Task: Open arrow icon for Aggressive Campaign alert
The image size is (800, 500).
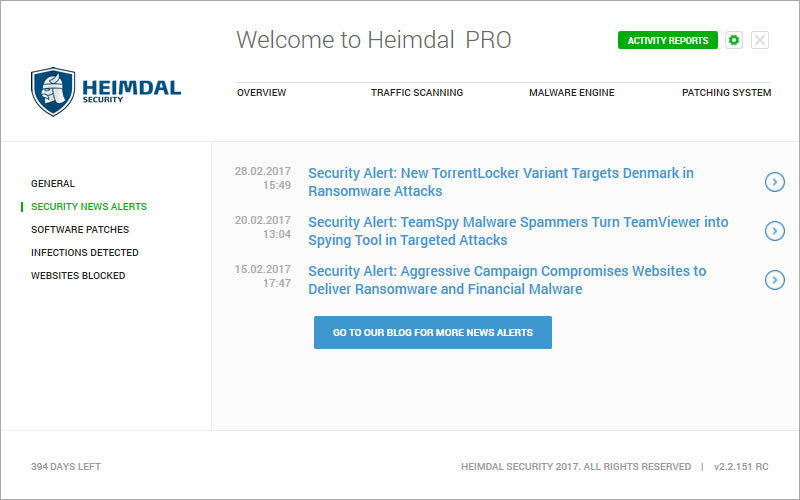Action: click(x=774, y=280)
